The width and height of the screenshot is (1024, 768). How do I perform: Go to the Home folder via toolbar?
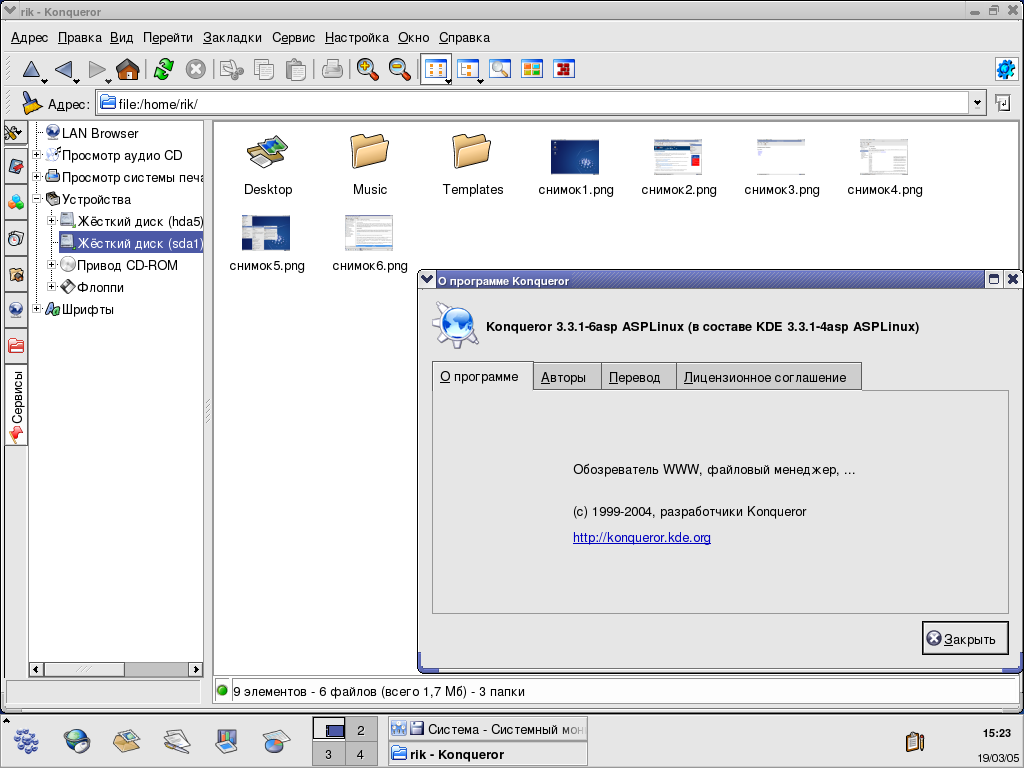click(x=128, y=69)
